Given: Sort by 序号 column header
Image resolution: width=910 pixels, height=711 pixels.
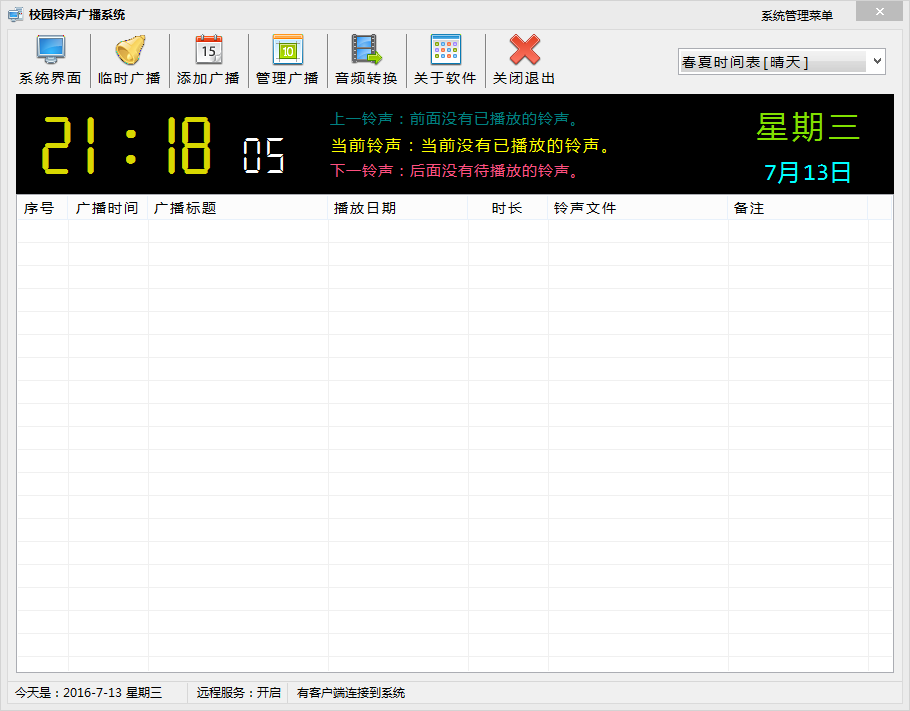Looking at the screenshot, I should click(x=42, y=208).
